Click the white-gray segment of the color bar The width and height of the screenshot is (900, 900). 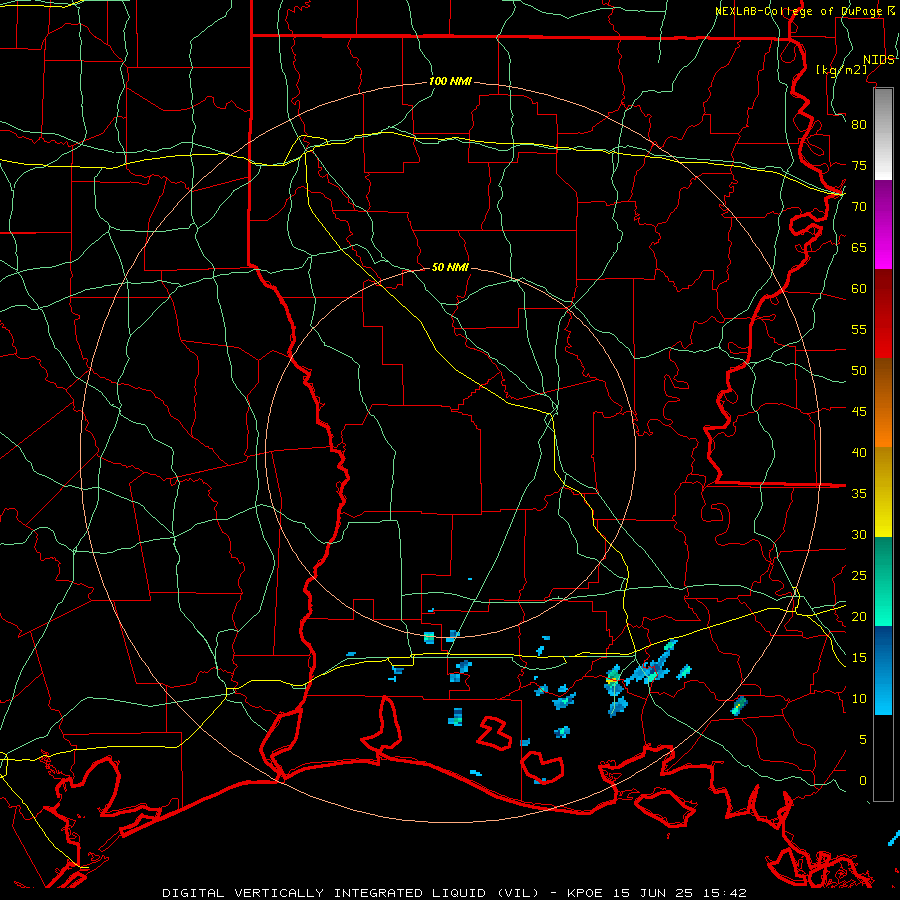point(883,134)
